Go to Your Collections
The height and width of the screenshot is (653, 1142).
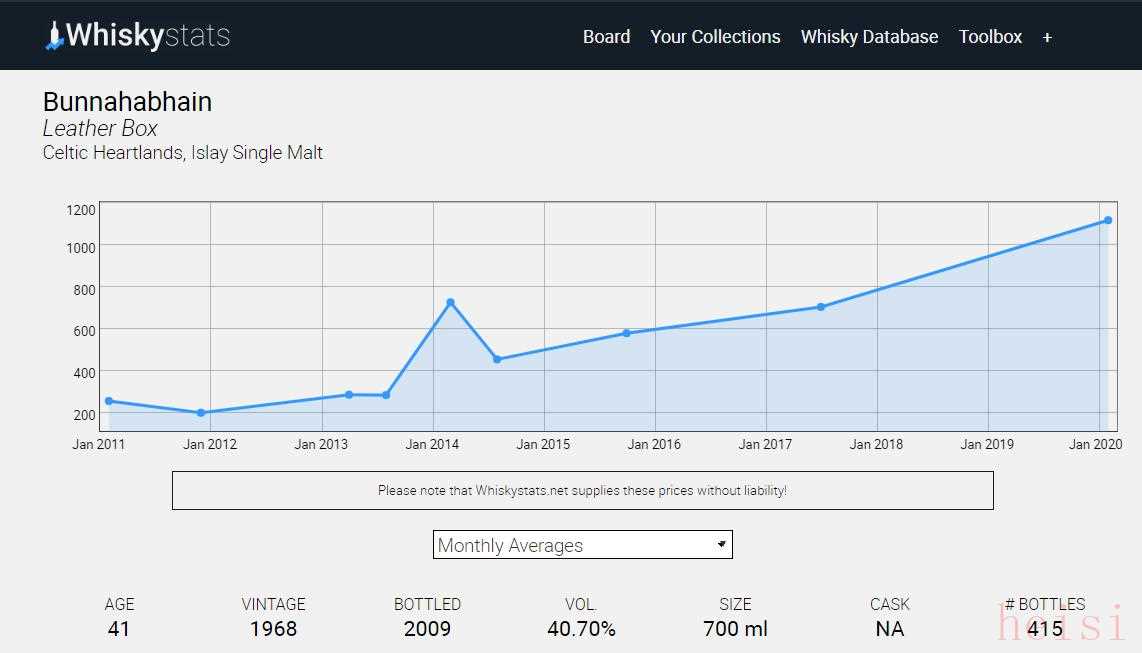pos(715,37)
